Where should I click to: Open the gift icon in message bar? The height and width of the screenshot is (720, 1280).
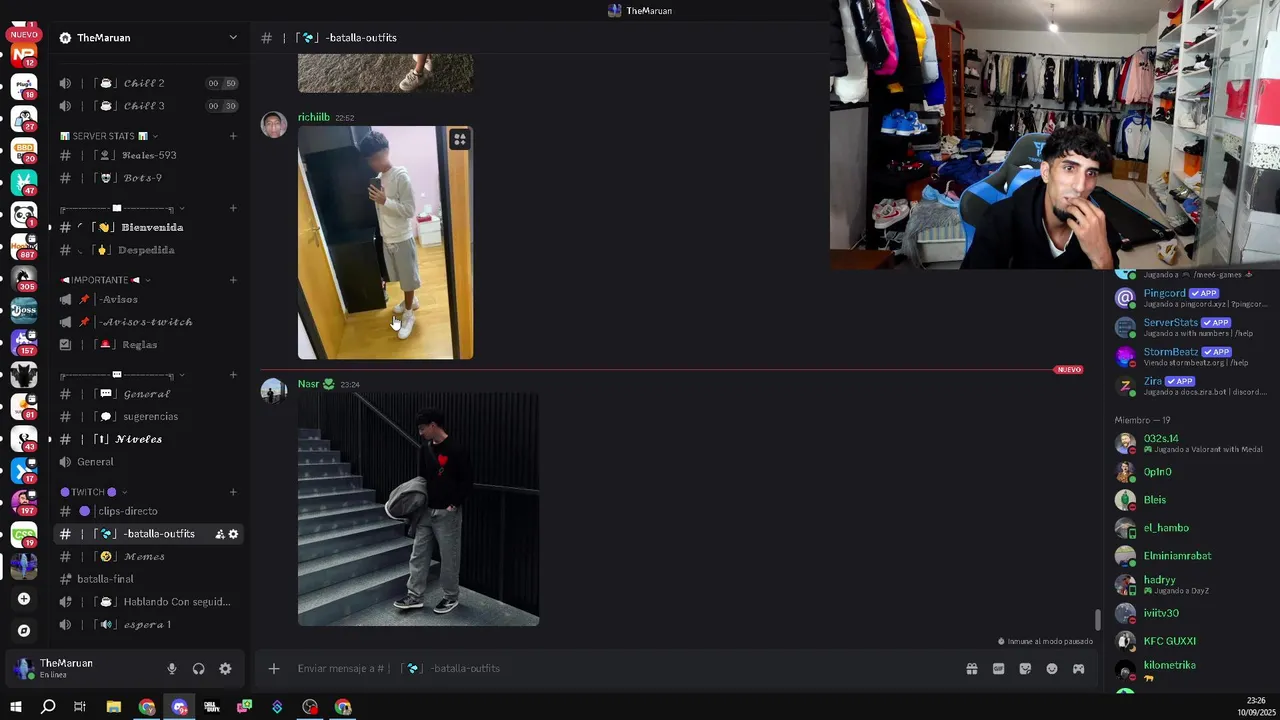(971, 669)
